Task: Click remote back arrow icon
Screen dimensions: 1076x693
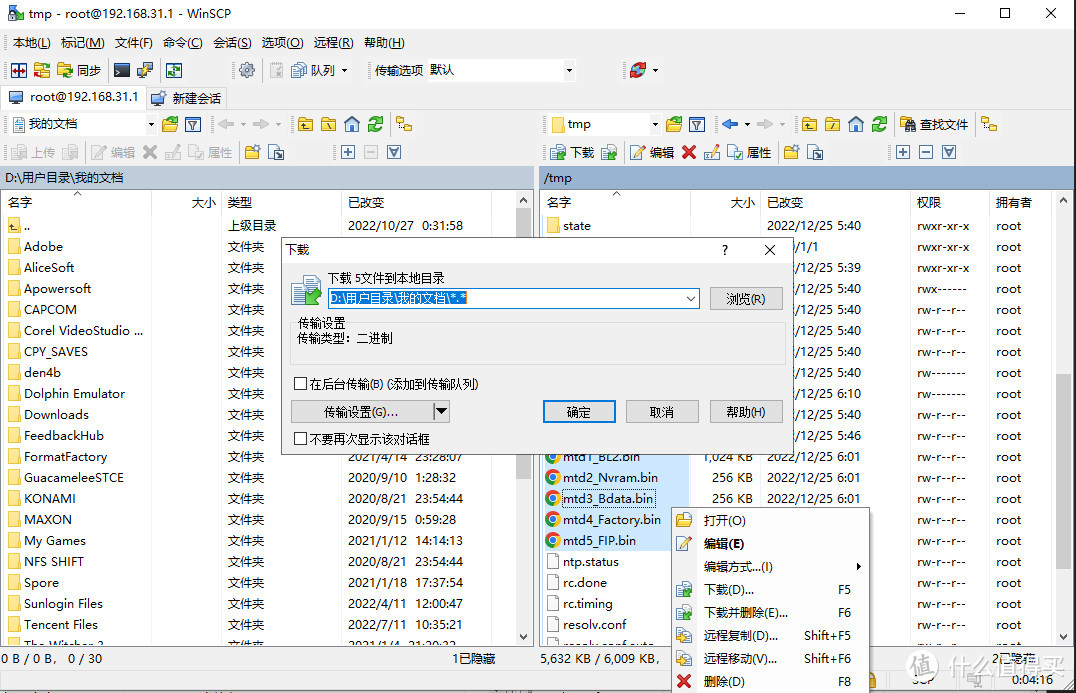Action: tap(730, 124)
